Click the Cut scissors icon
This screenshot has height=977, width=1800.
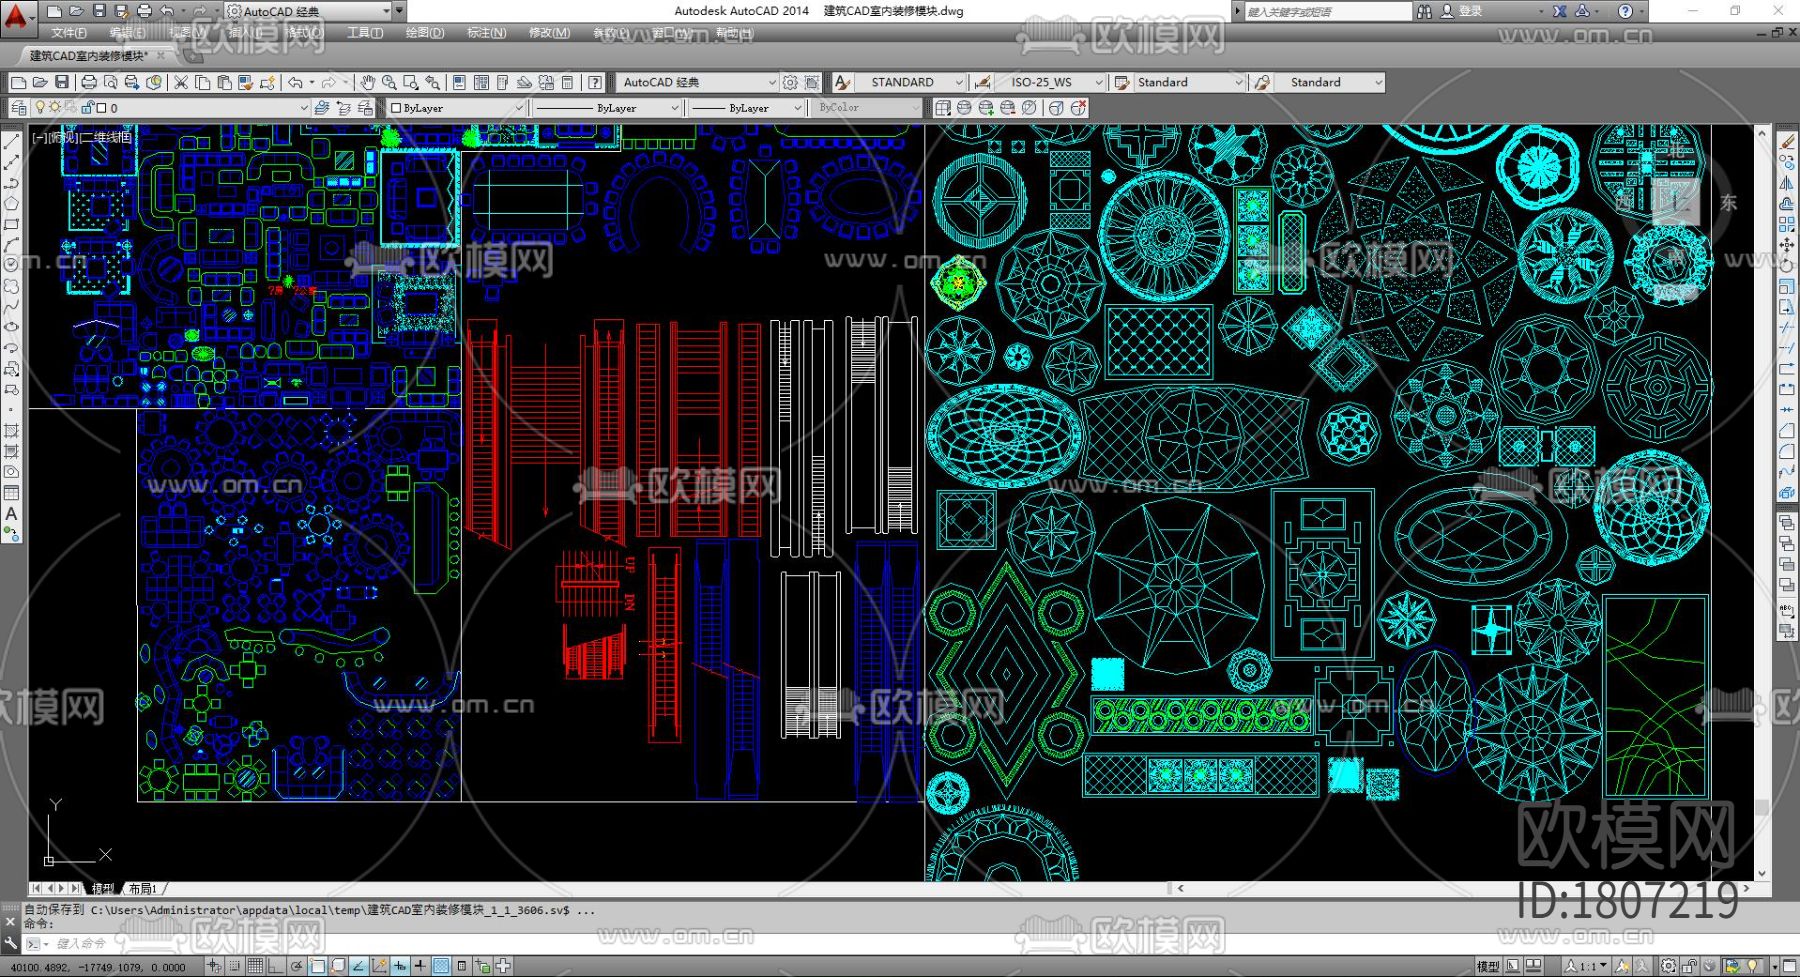(181, 82)
